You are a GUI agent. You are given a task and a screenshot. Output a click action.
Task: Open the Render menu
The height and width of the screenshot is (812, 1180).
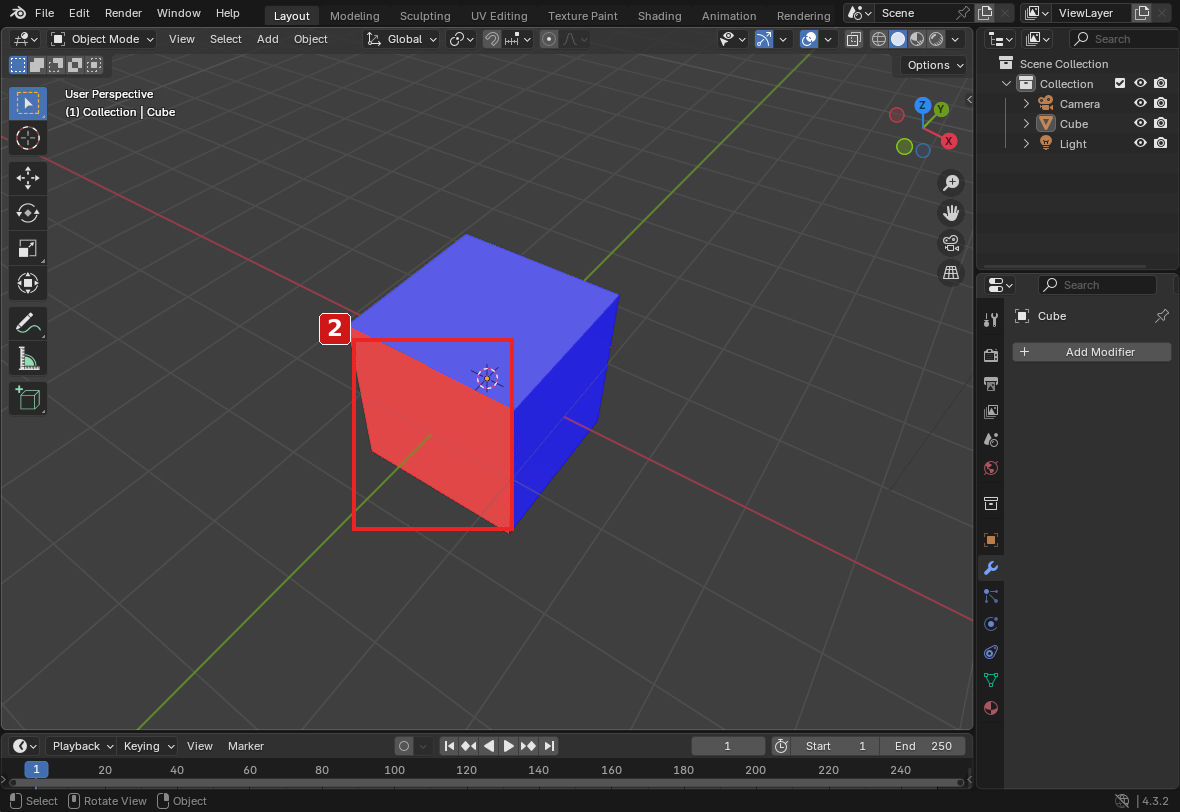[123, 13]
